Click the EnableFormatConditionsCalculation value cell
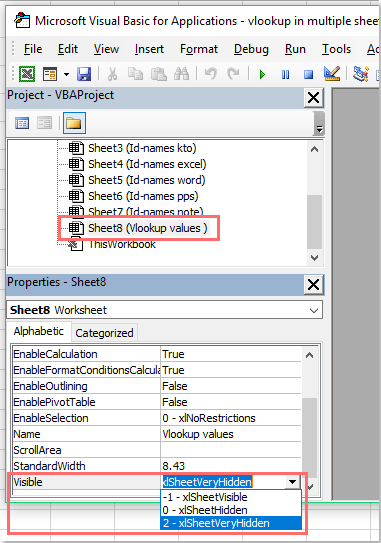This screenshot has width=381, height=543. pyautogui.click(x=231, y=370)
